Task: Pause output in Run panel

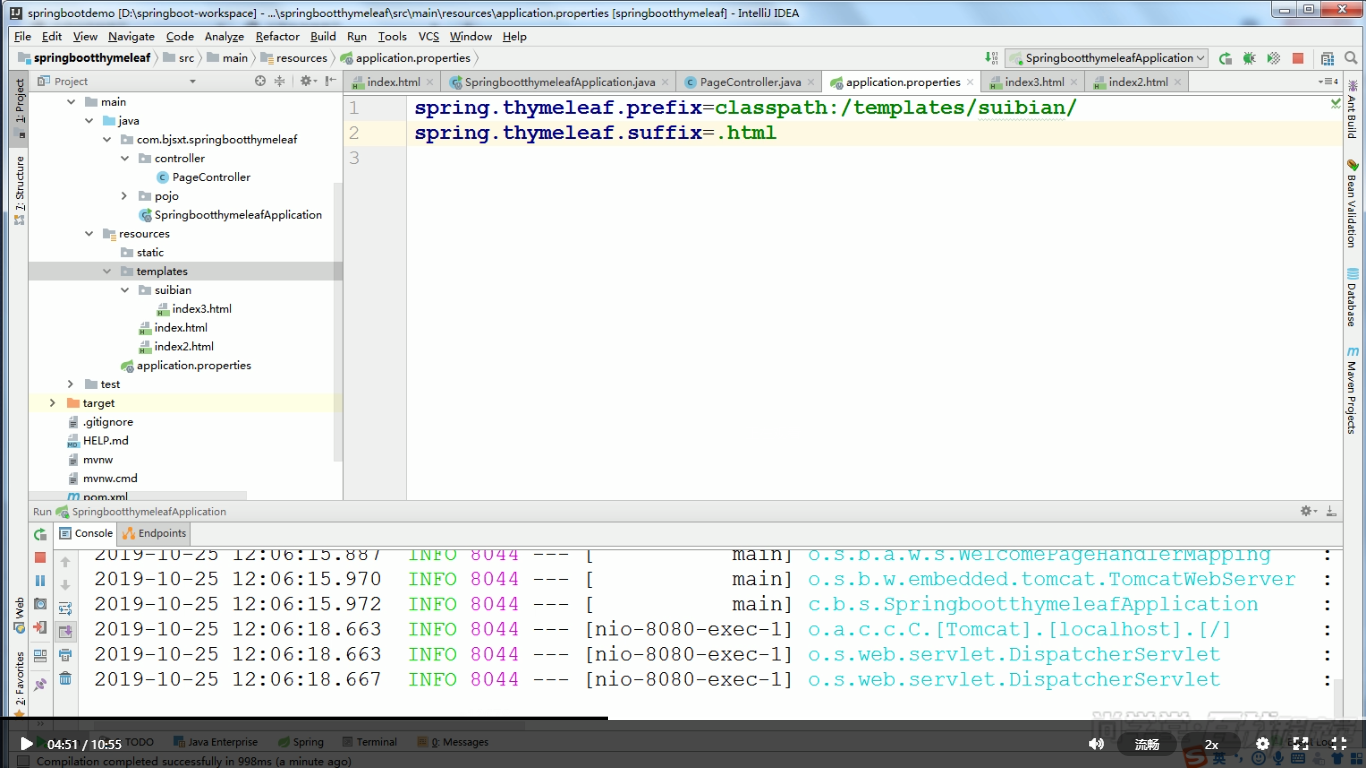Action: (40, 581)
